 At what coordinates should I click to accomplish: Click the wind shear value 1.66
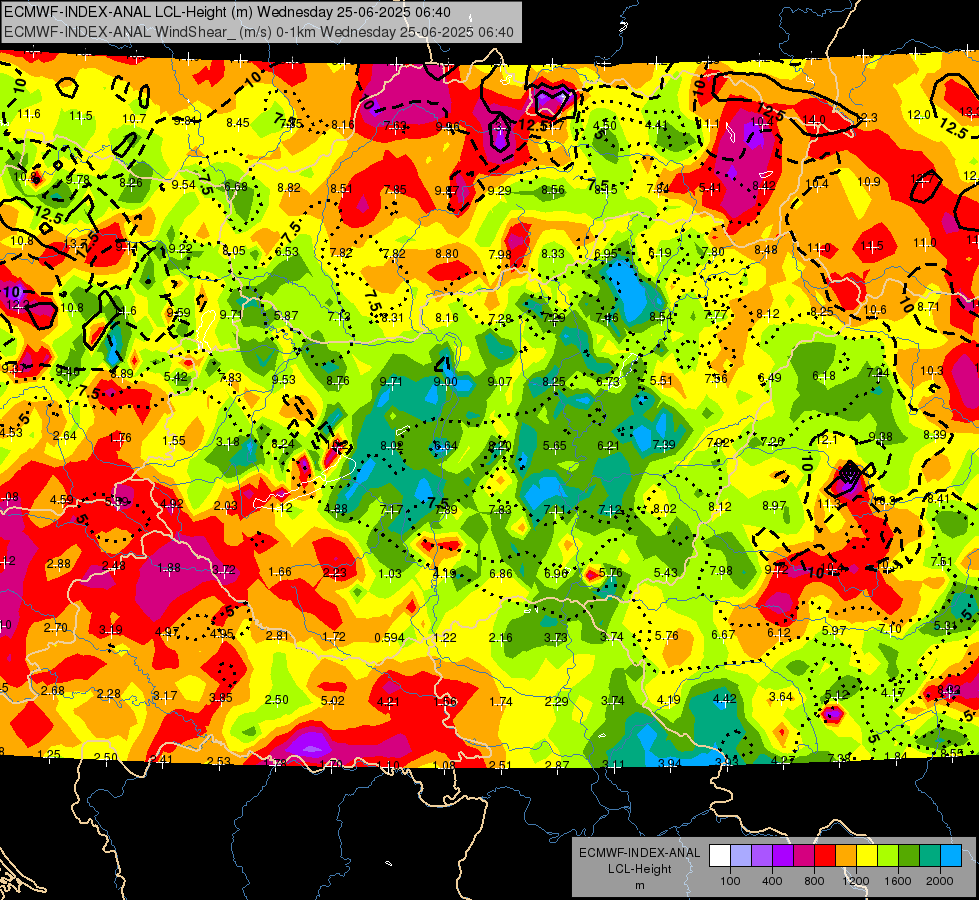tap(280, 571)
